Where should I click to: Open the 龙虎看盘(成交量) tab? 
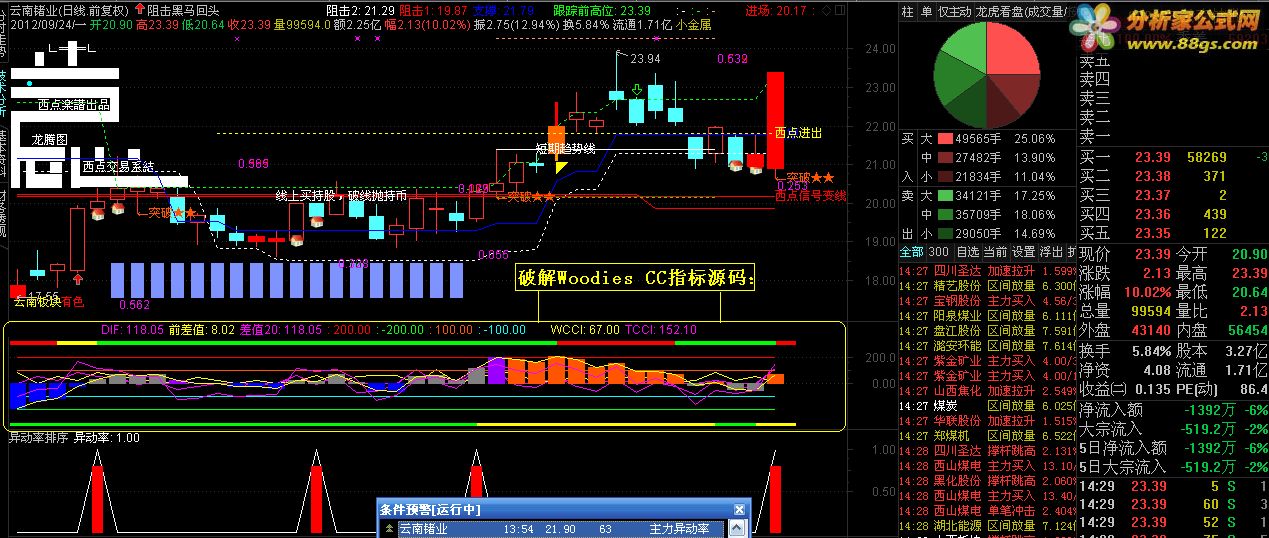click(x=1021, y=12)
